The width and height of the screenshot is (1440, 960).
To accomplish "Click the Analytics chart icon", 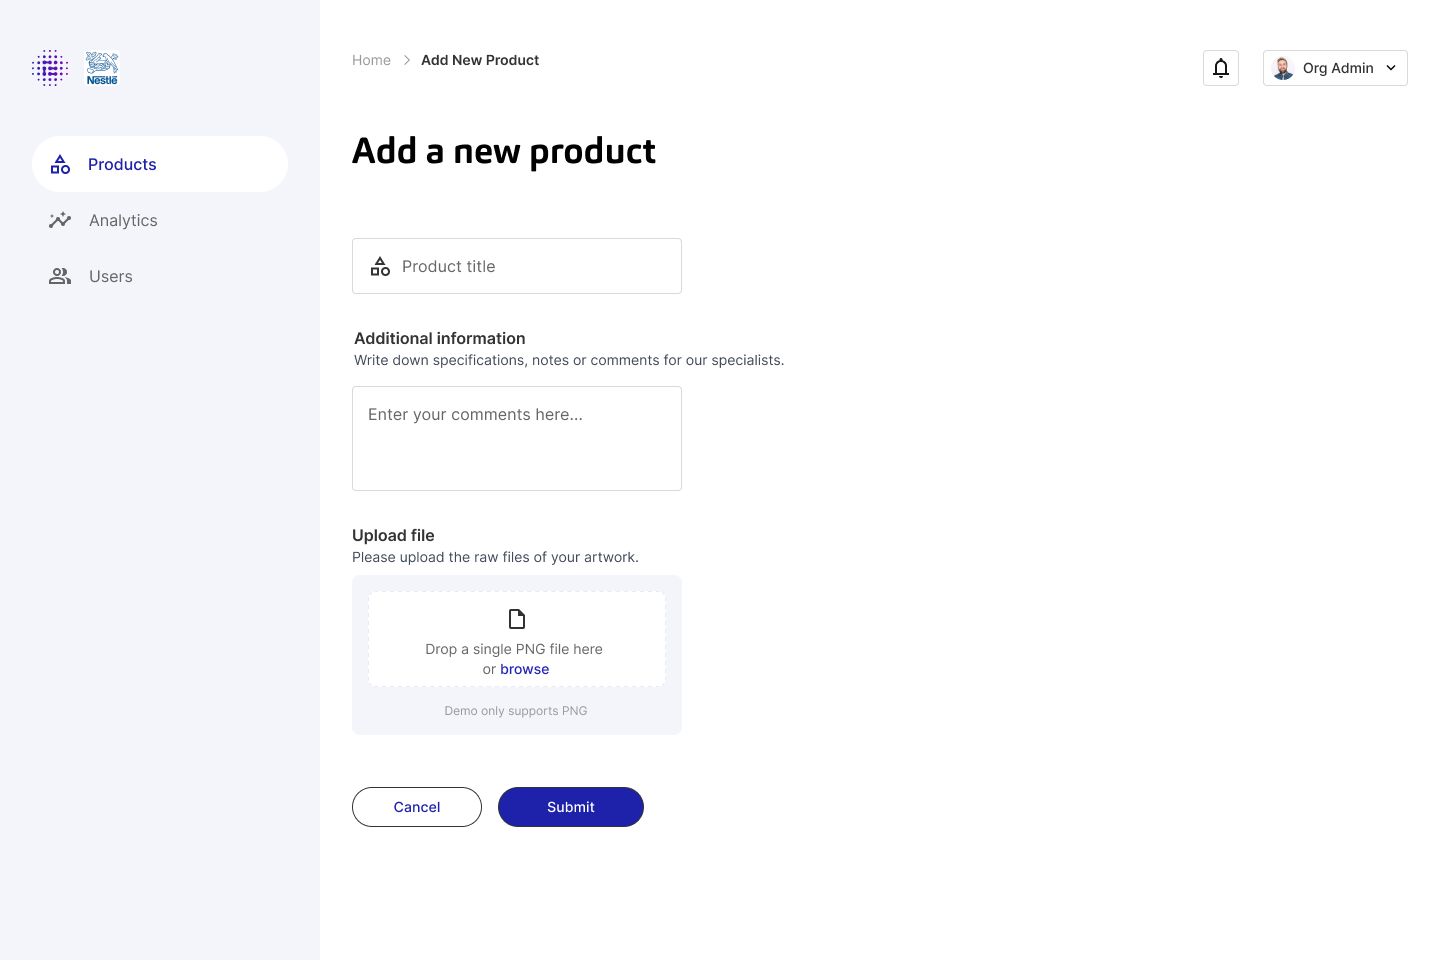I will click(x=60, y=220).
